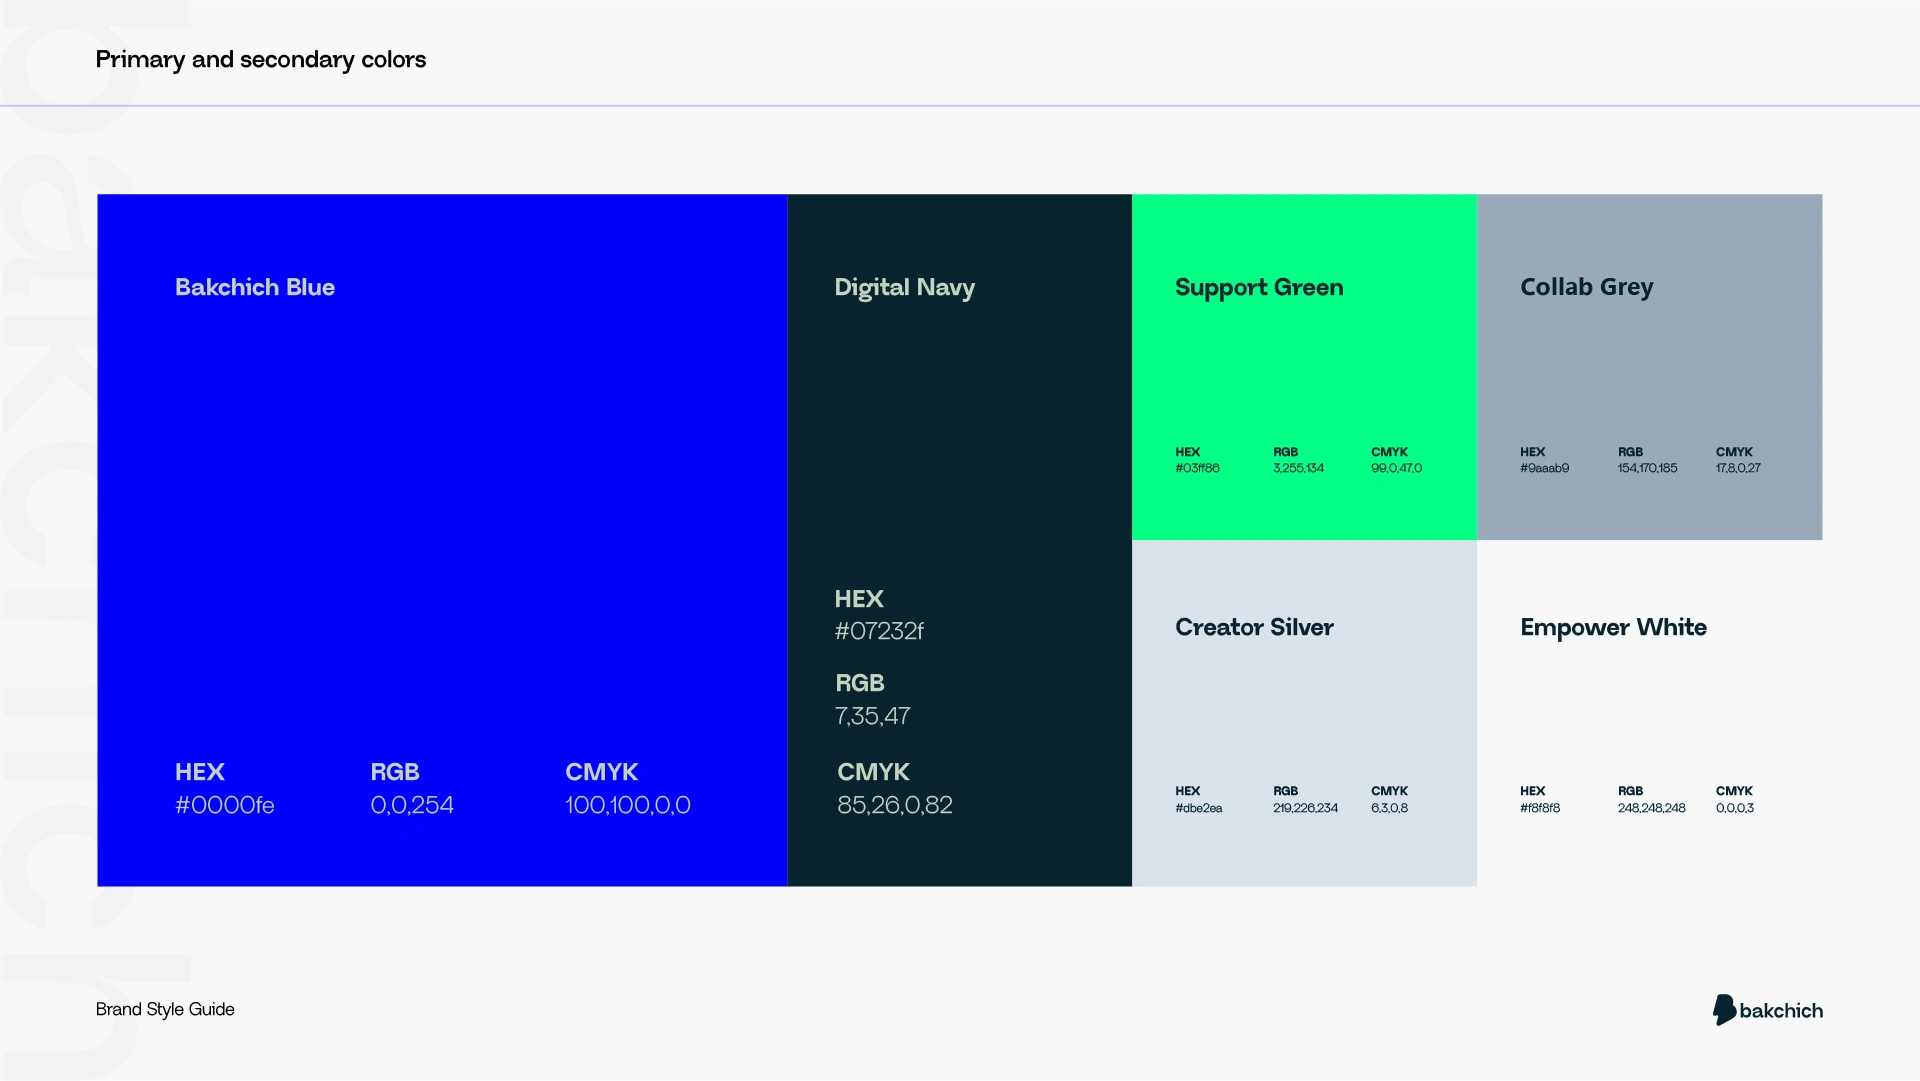The image size is (1920, 1081).
Task: Click the 'Empower White' swatch title
Action: click(x=1614, y=628)
